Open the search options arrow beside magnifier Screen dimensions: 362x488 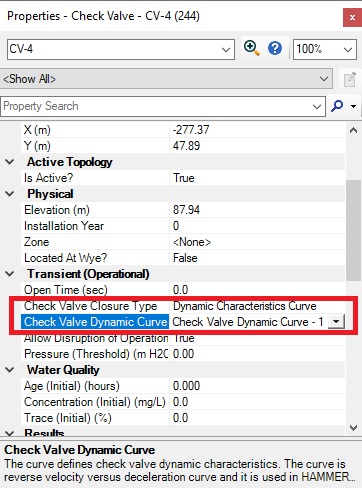tap(354, 106)
